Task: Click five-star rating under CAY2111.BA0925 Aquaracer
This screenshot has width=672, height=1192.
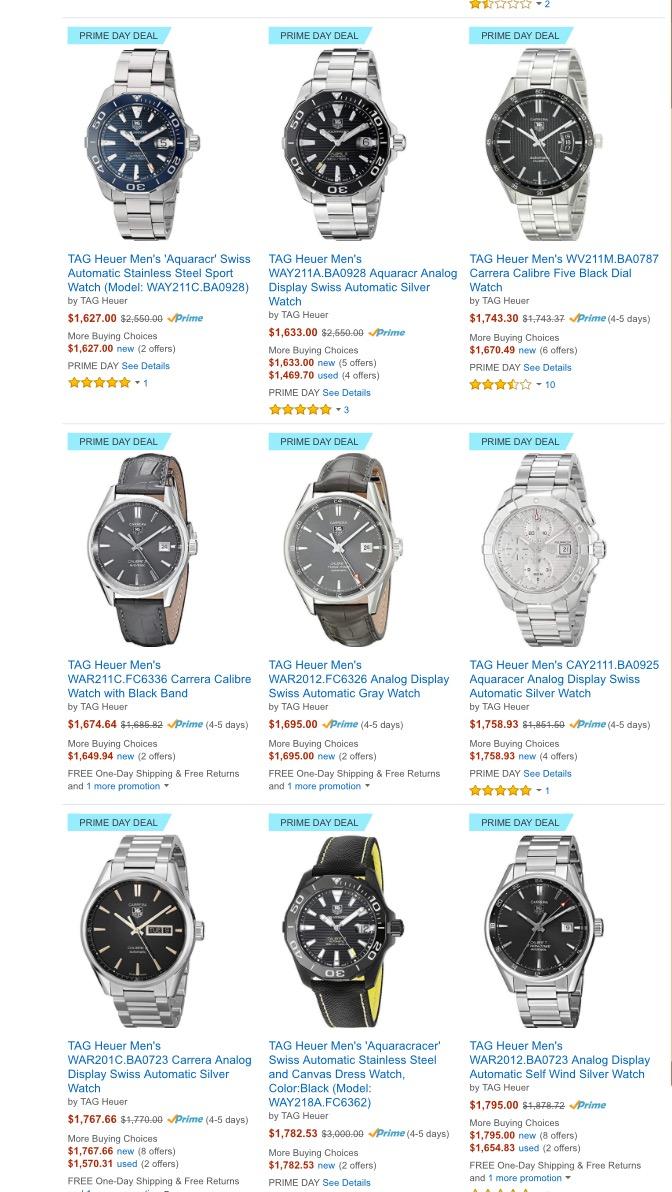Action: point(500,791)
